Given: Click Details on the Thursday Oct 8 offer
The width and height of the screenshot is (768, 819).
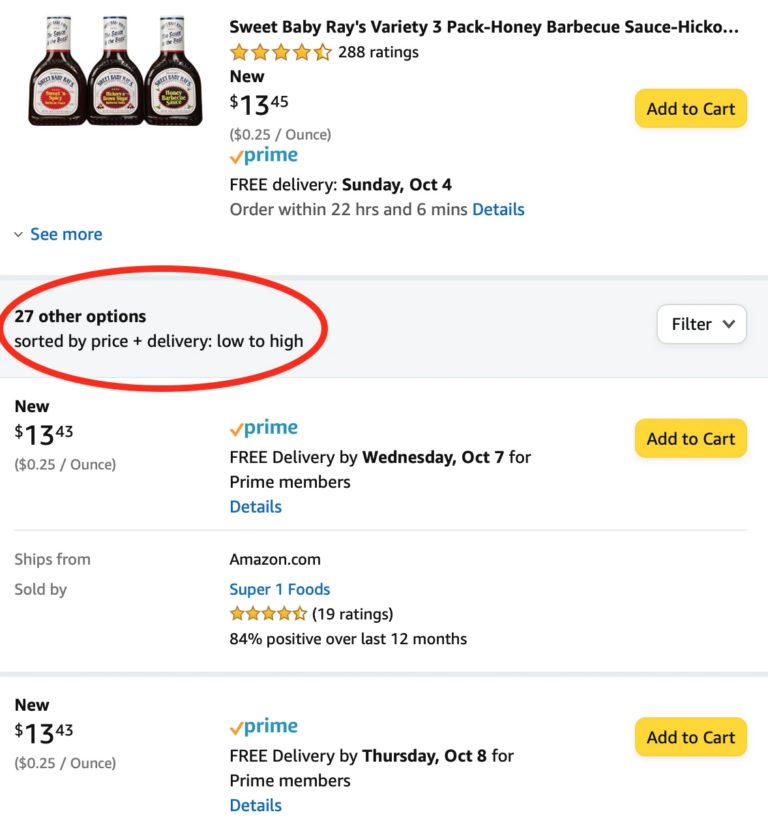Looking at the screenshot, I should (255, 805).
